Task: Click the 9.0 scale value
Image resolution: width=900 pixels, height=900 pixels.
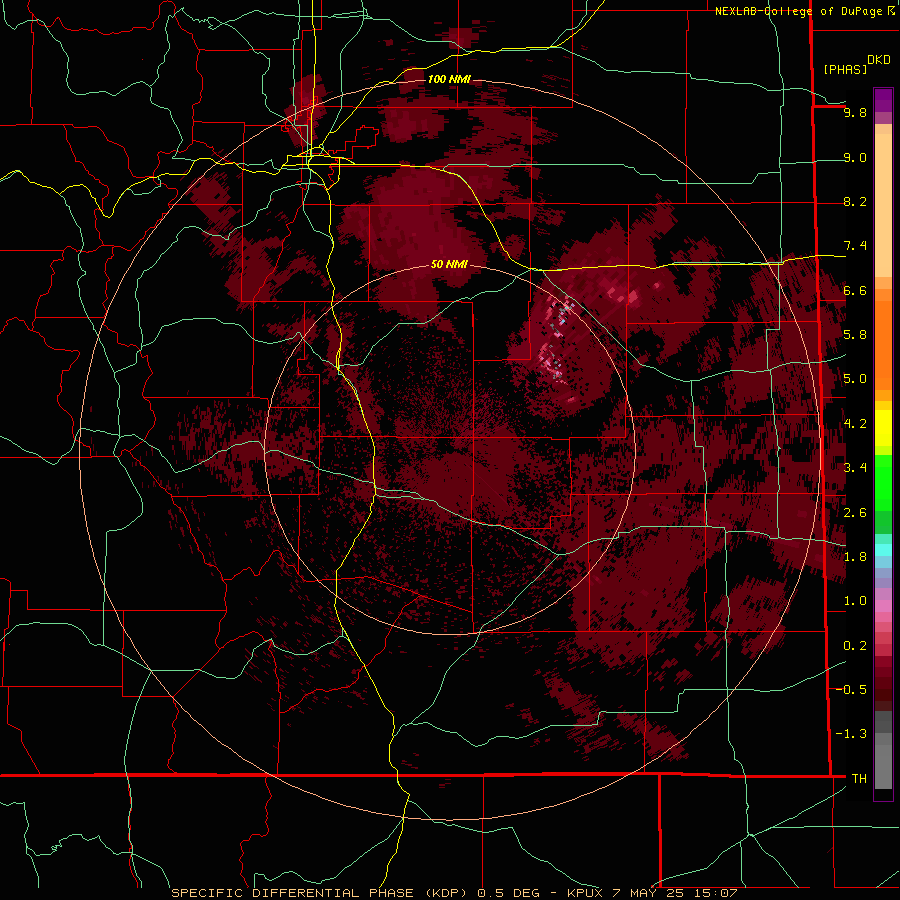Action: 855,157
